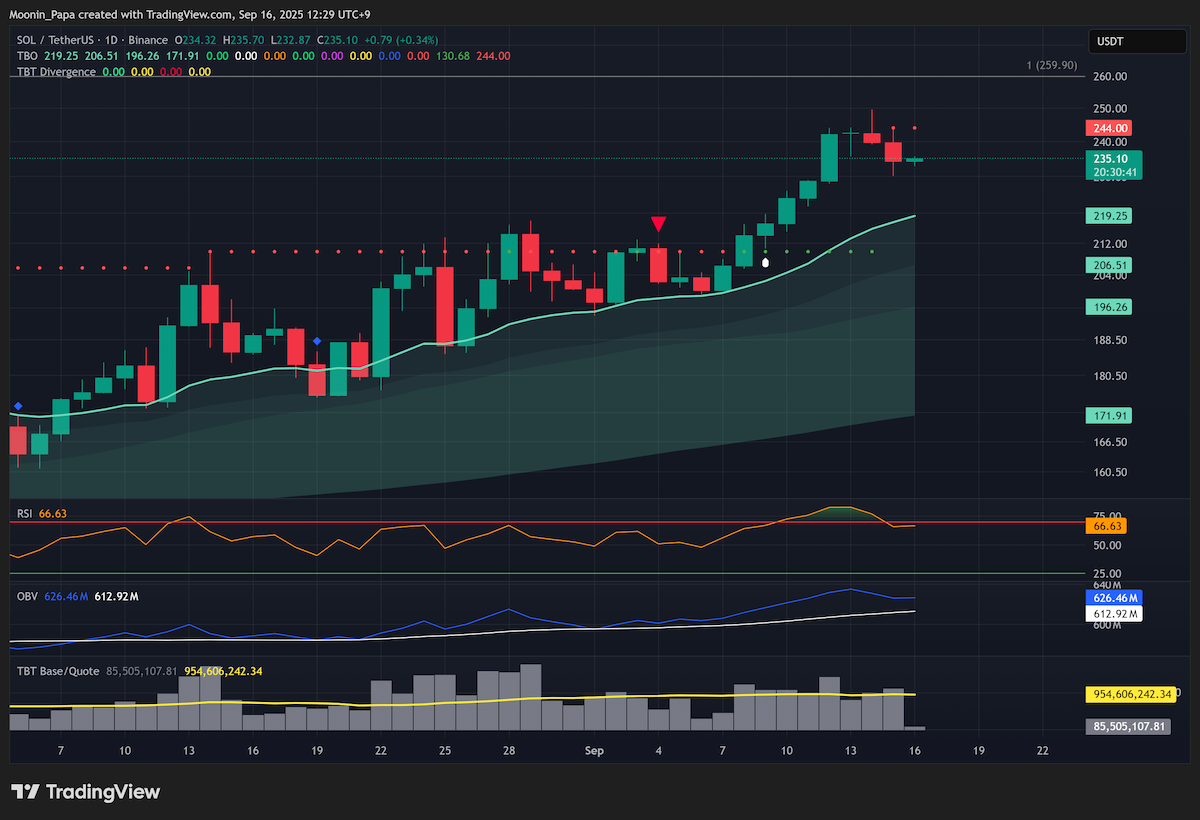This screenshot has height=820, width=1200.
Task: Click the 1 (259.90) horizontal line label
Action: click(x=1052, y=65)
